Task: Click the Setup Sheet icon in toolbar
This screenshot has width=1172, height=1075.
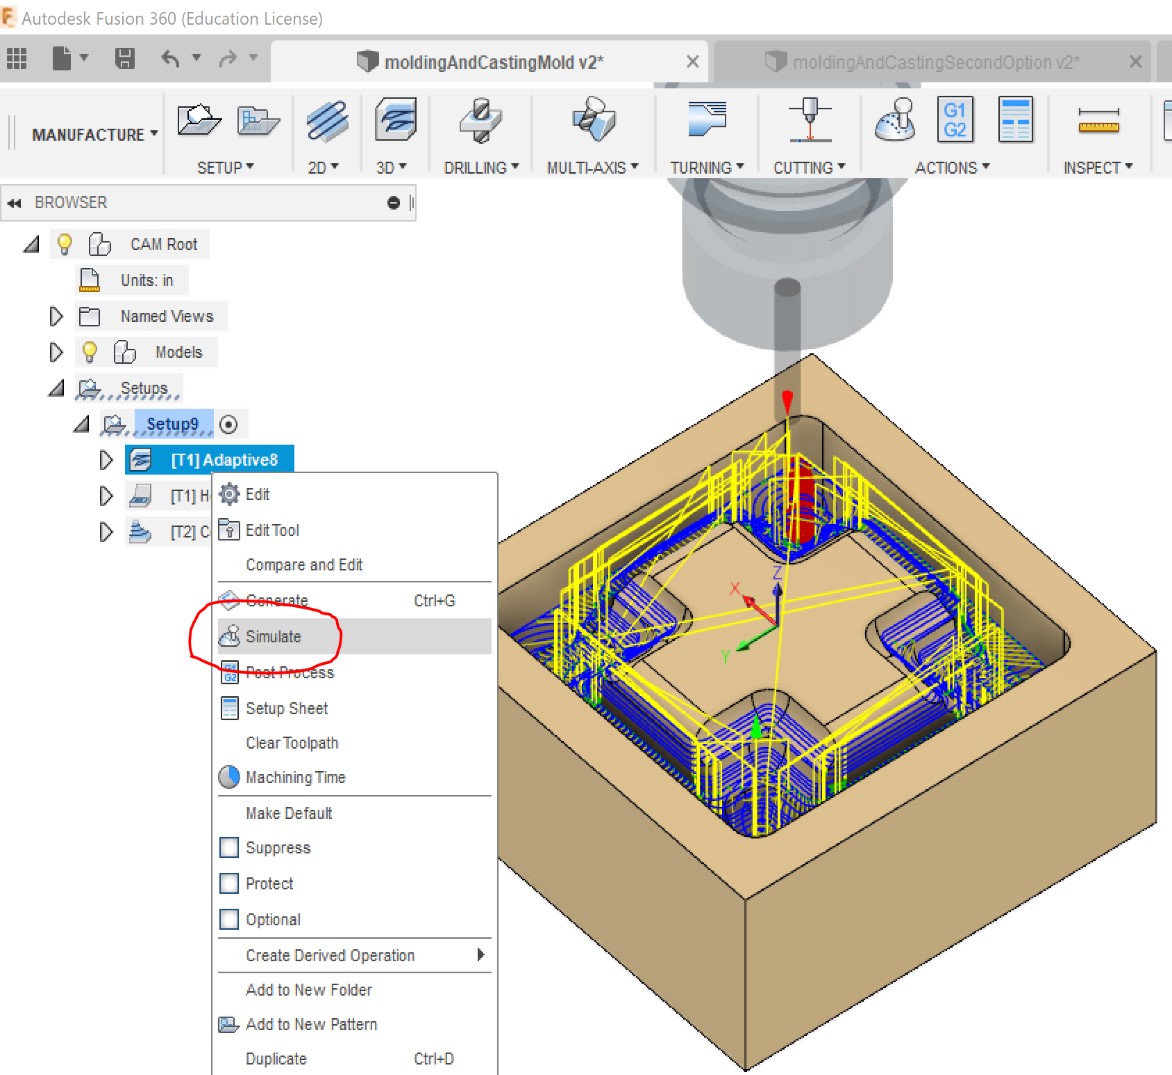Action: click(1015, 120)
